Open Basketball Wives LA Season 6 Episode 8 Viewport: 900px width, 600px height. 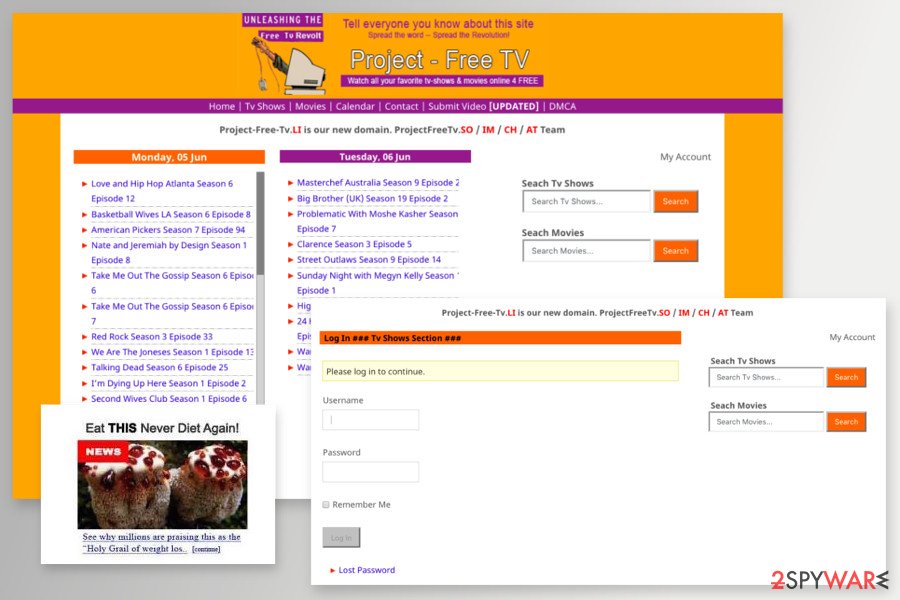(x=171, y=214)
